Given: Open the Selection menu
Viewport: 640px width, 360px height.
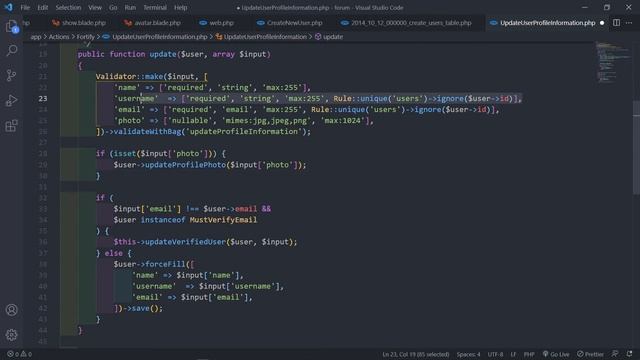Looking at the screenshot, I should coord(68,8).
